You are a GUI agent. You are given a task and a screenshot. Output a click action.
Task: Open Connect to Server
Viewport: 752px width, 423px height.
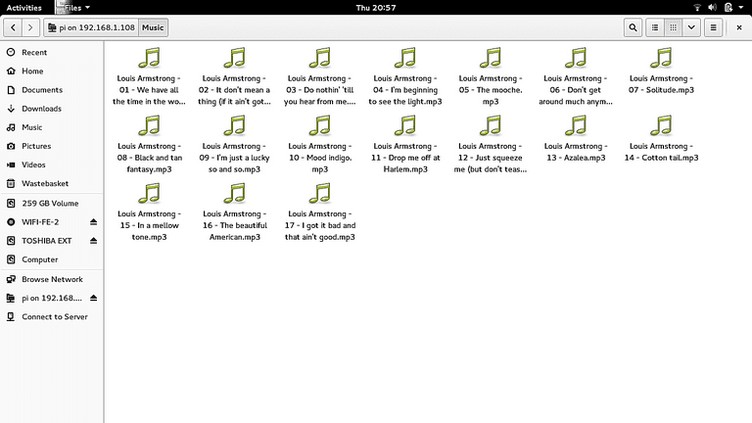(x=51, y=317)
